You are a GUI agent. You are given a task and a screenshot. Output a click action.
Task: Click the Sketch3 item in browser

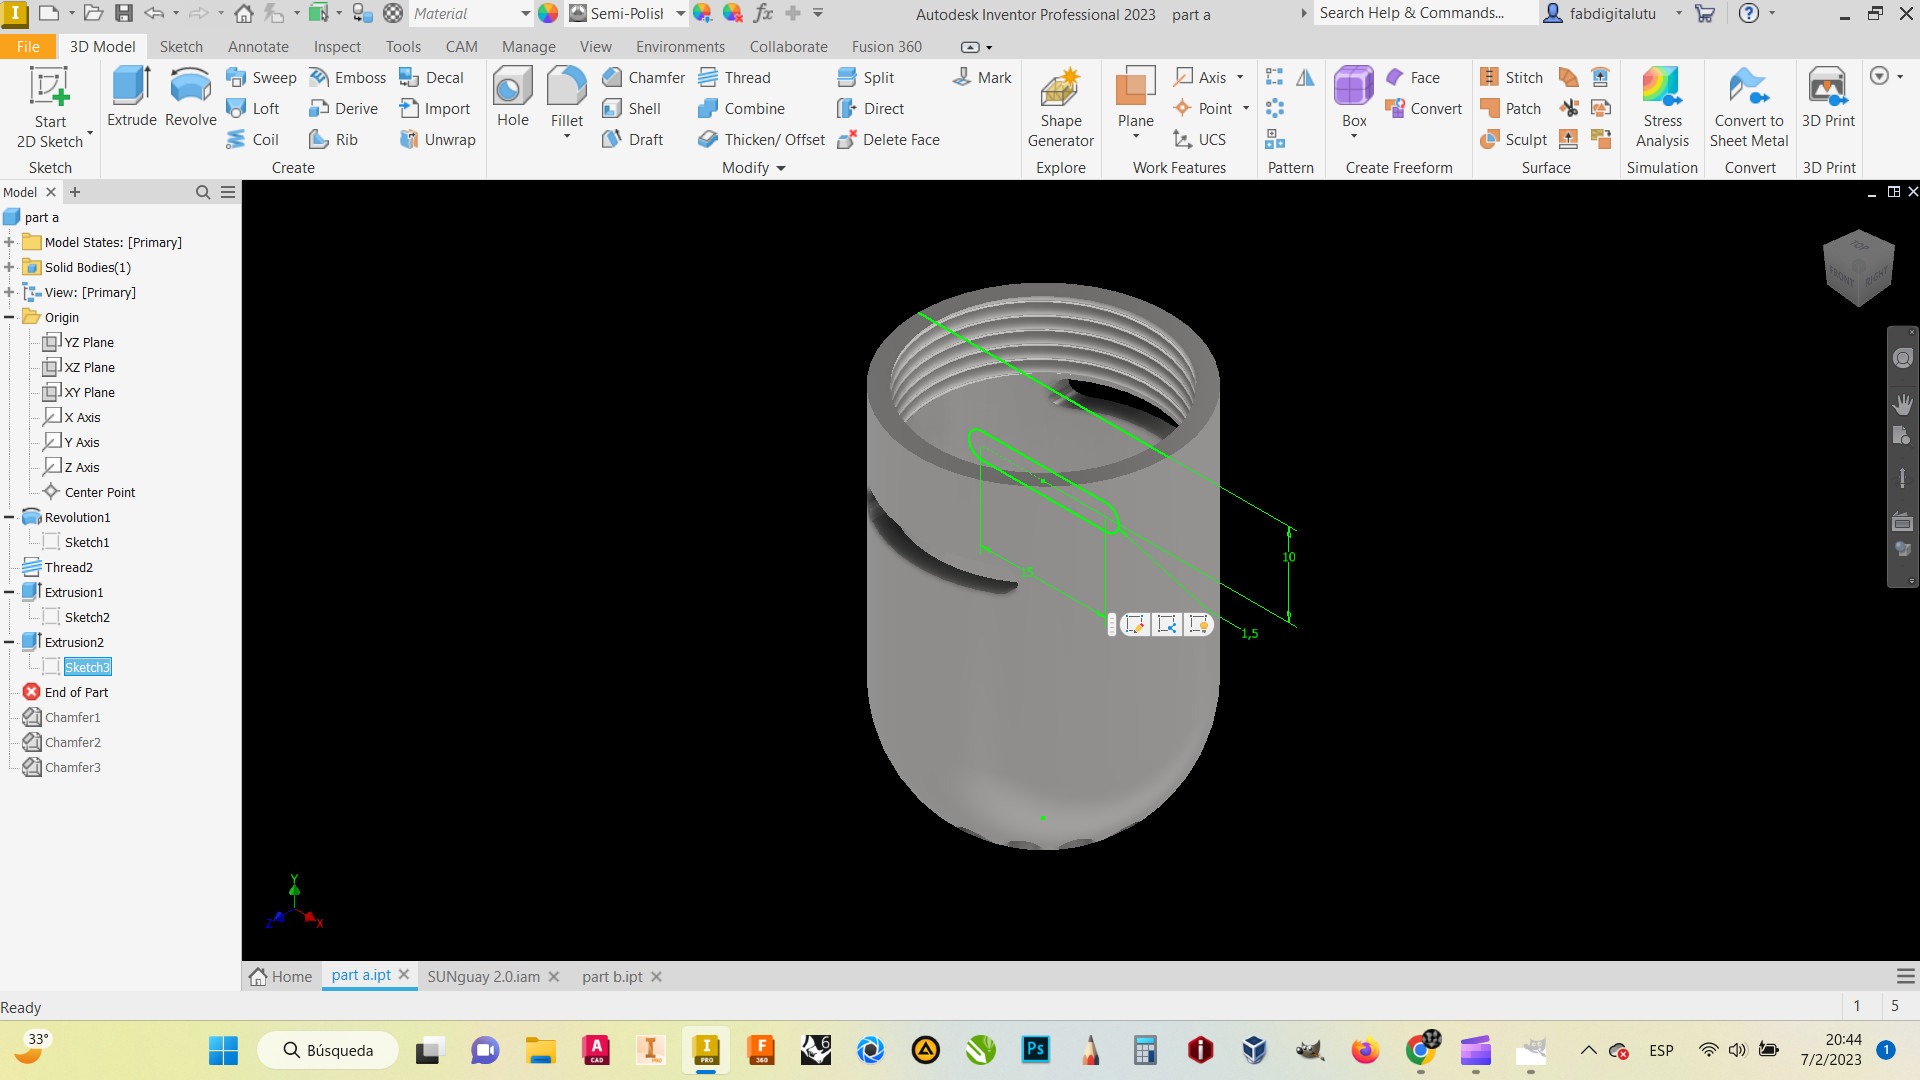pos(87,667)
